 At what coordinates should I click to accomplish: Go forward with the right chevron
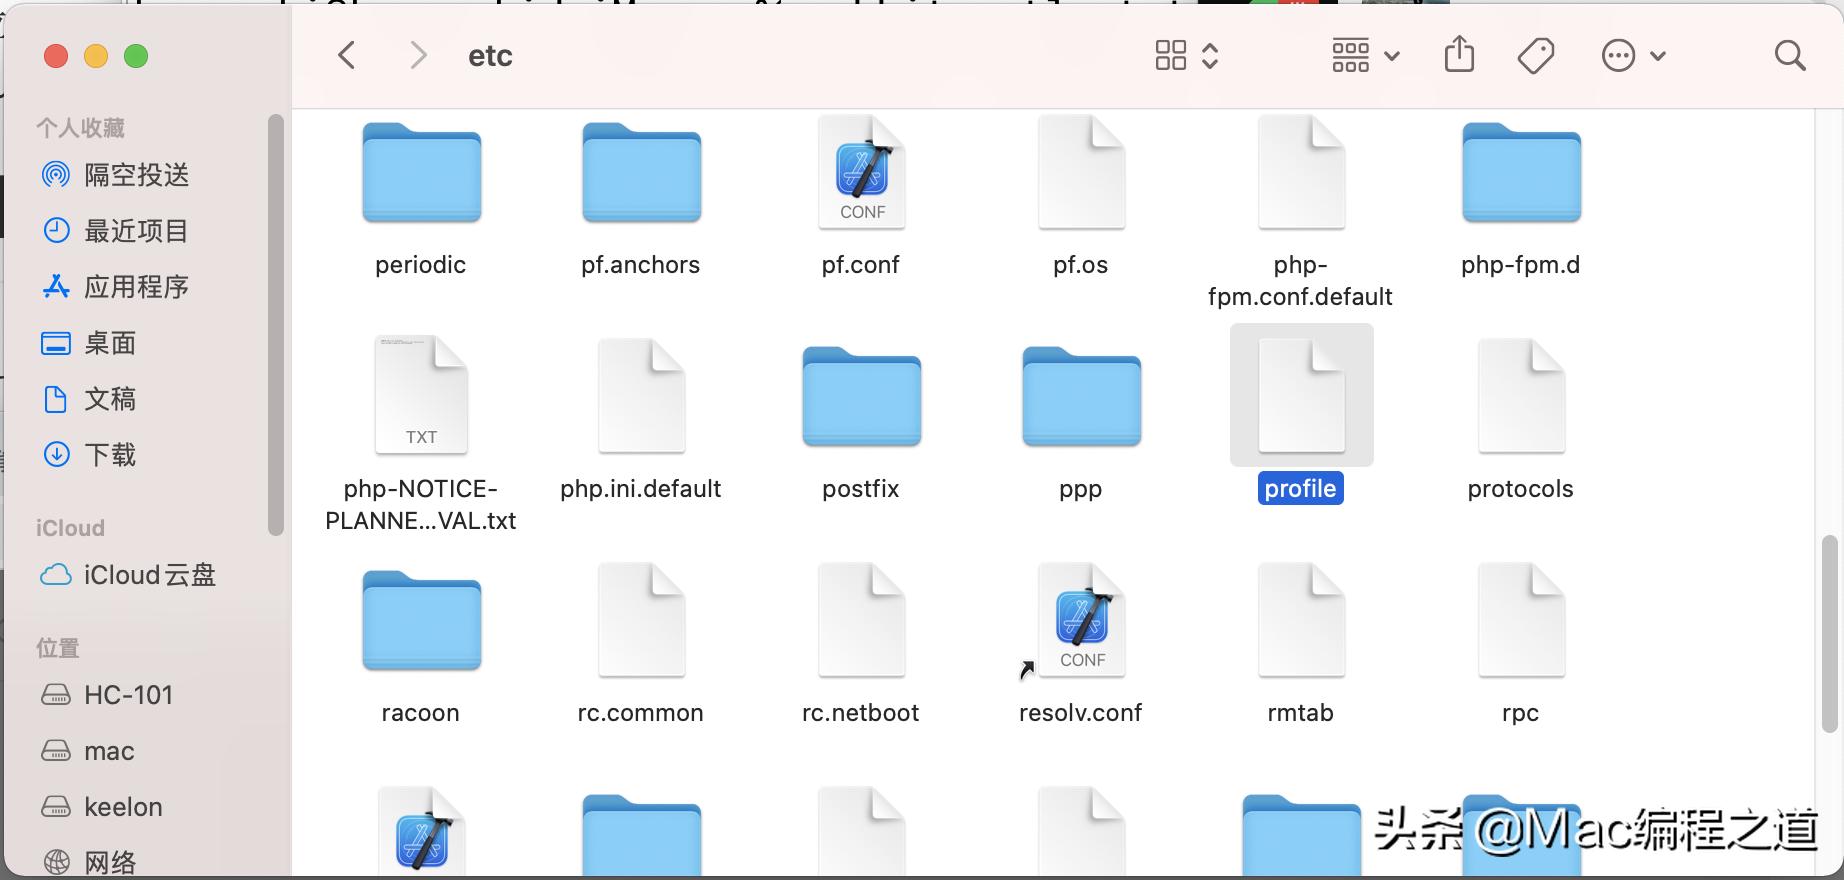418,56
